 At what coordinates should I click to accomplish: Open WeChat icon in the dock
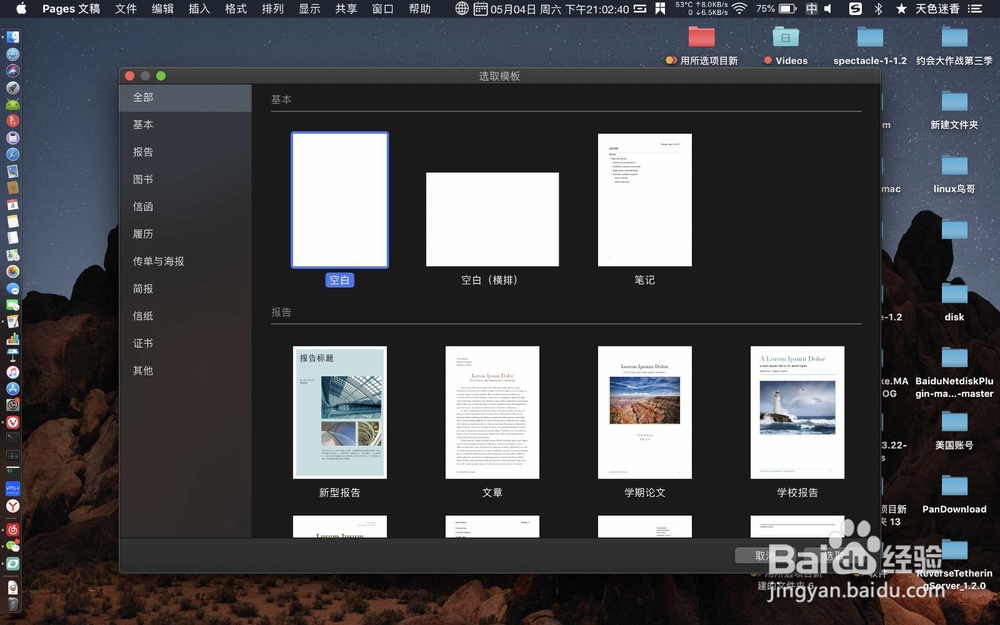point(13,547)
